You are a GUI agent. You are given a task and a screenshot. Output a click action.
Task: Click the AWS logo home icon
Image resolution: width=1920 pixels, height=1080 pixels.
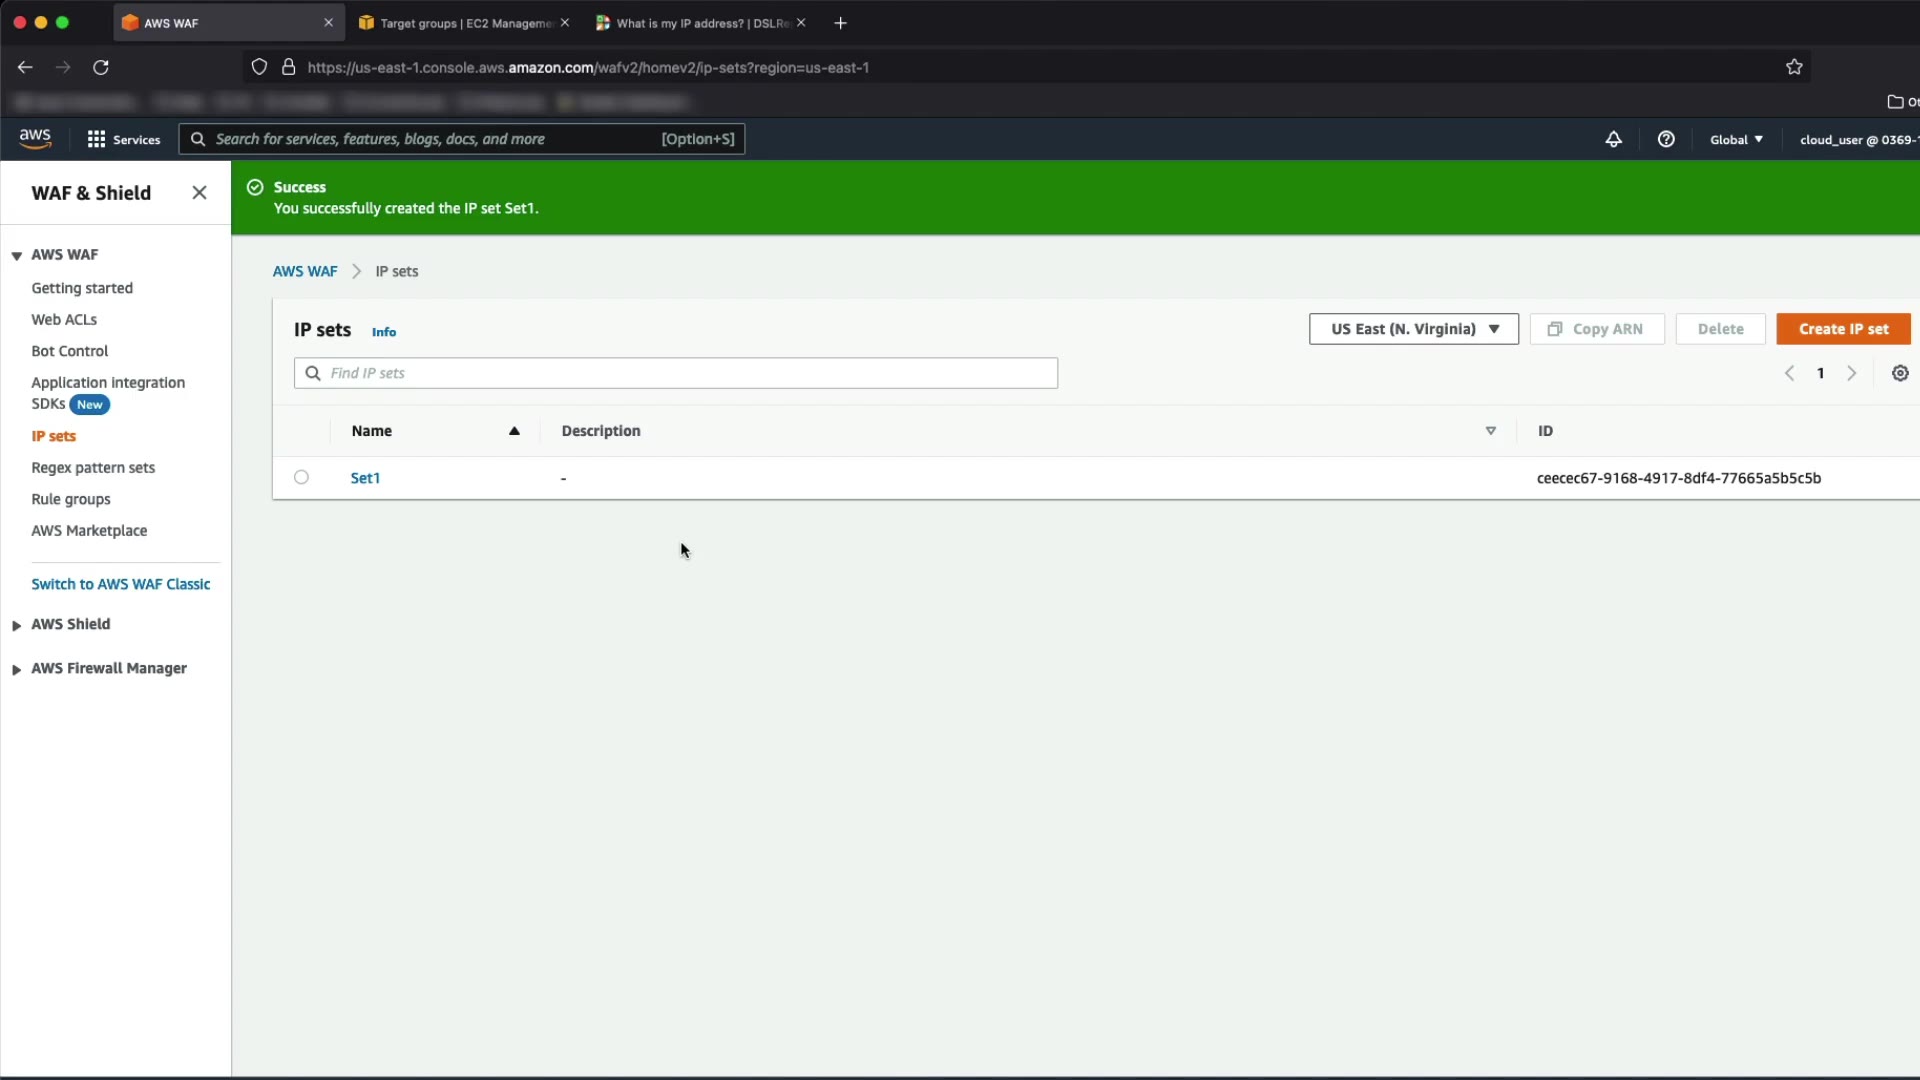coord(35,138)
